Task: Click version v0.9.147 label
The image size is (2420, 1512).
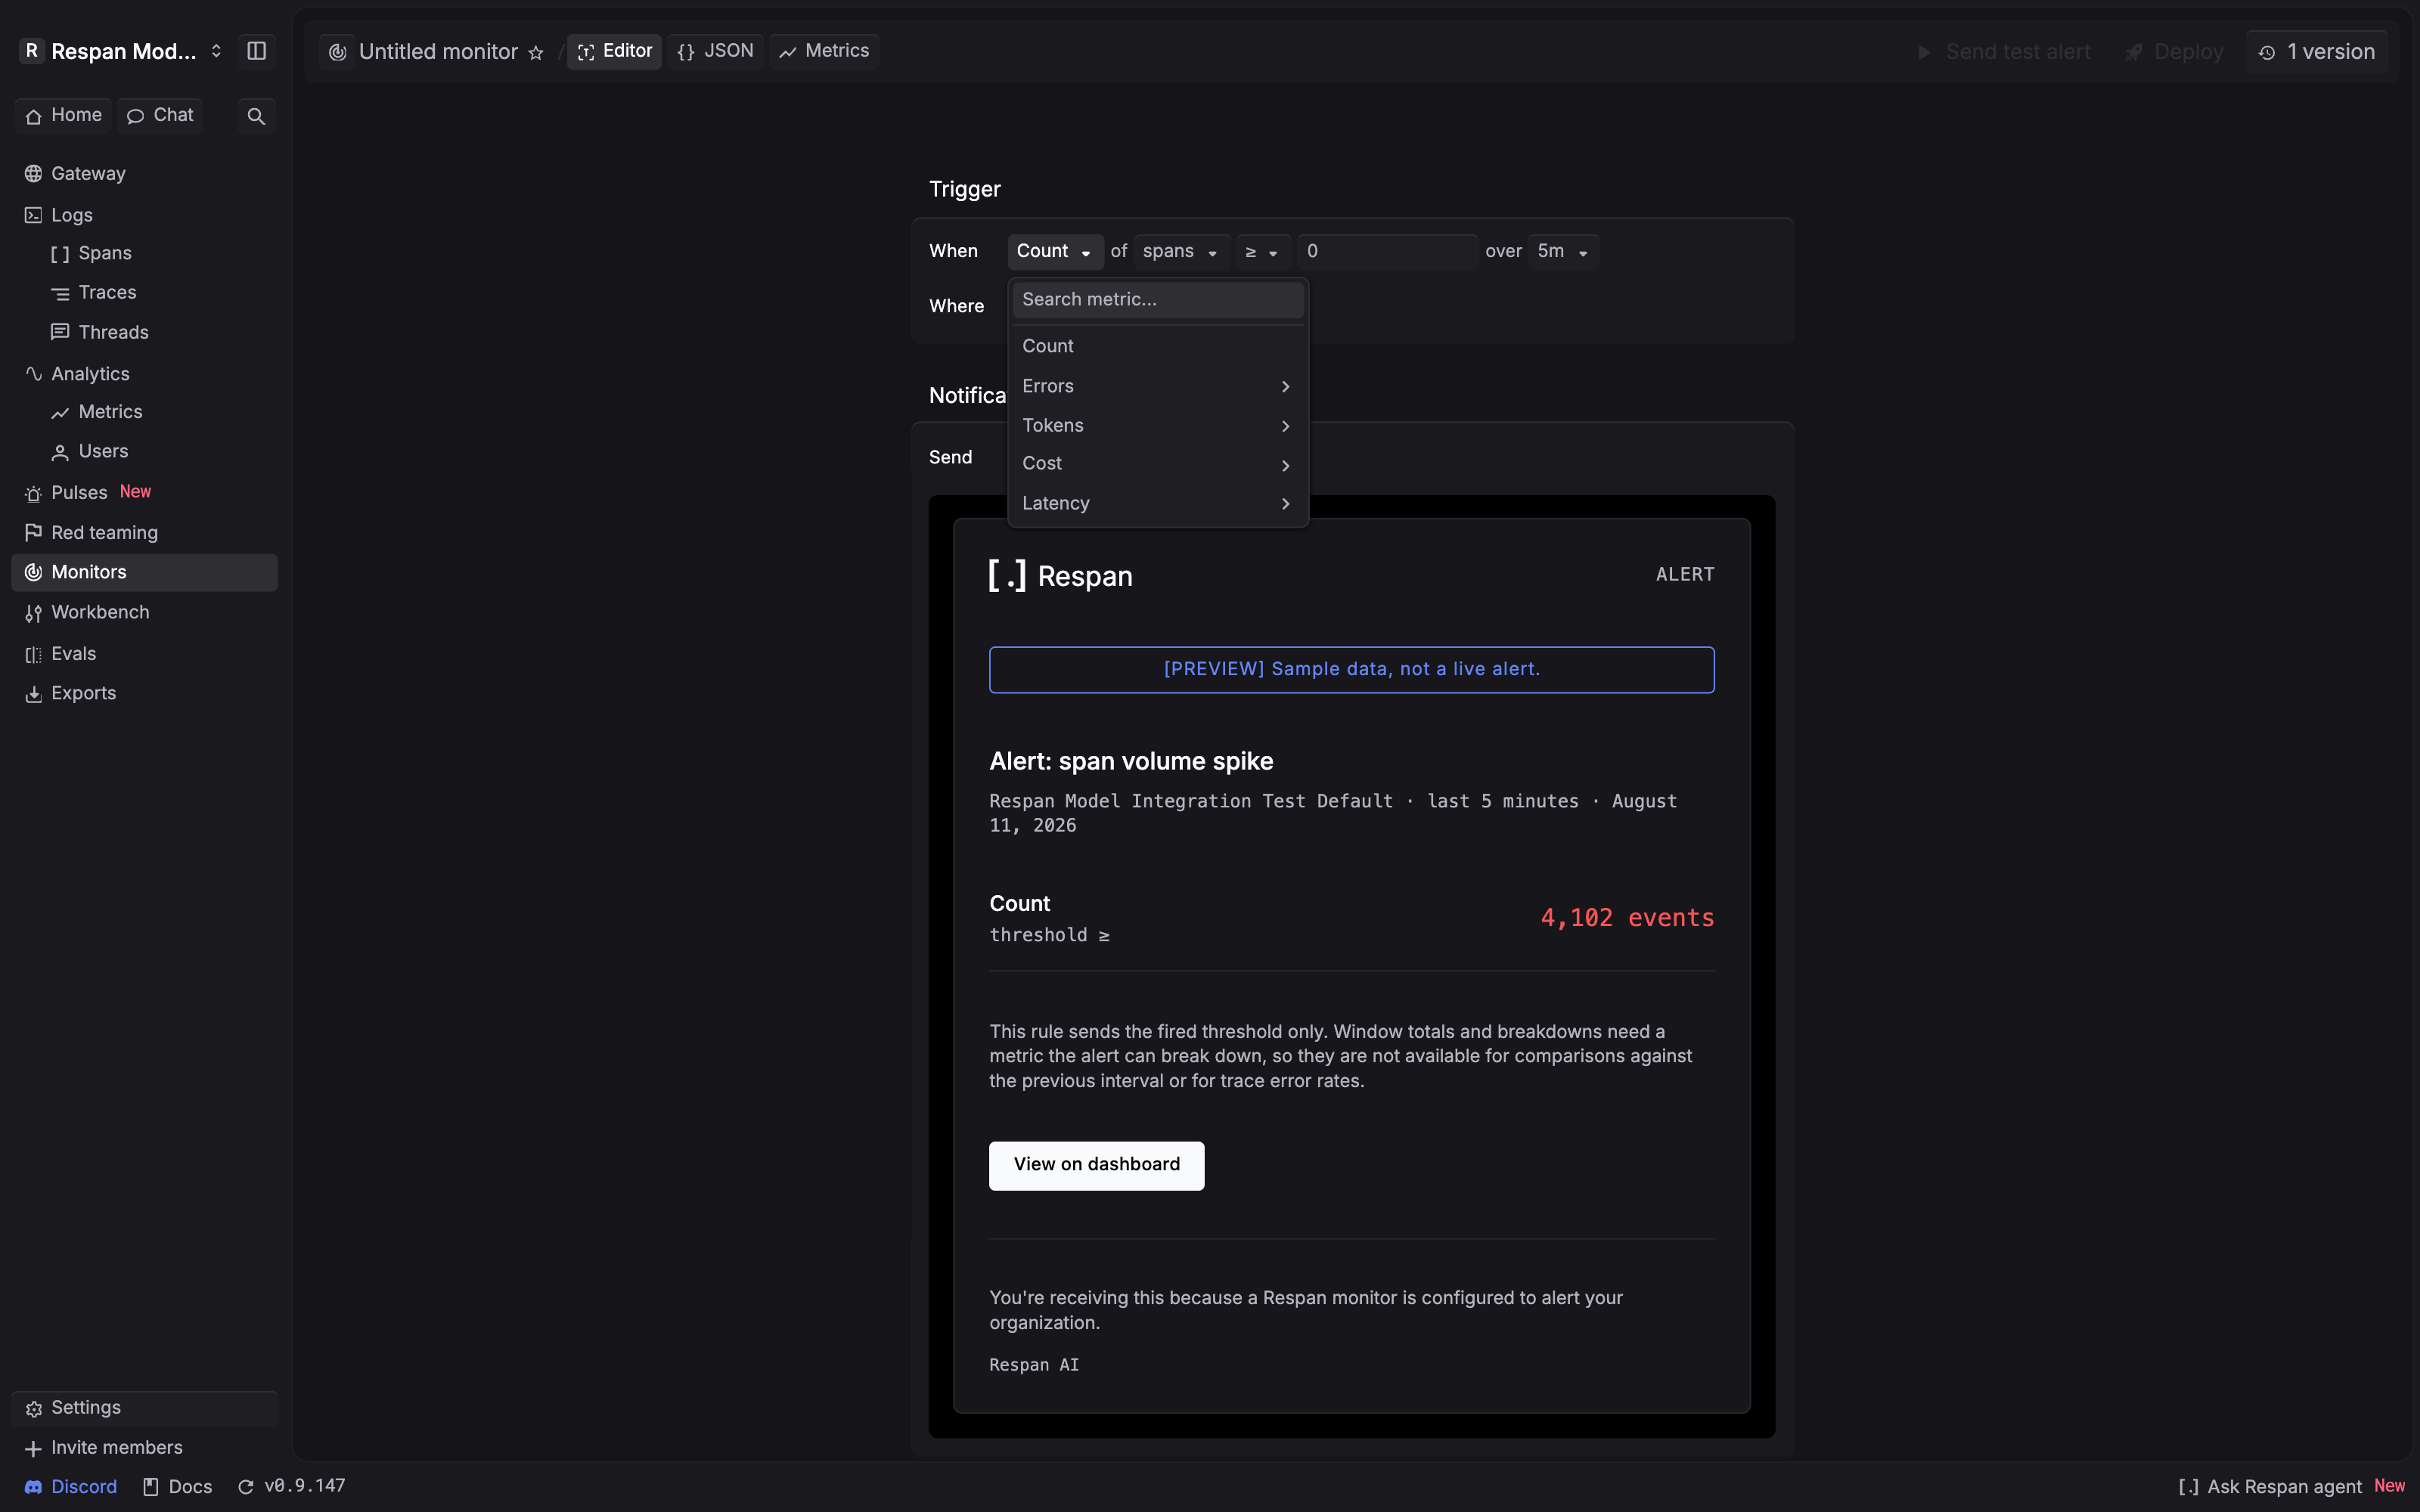Action: (x=304, y=1486)
